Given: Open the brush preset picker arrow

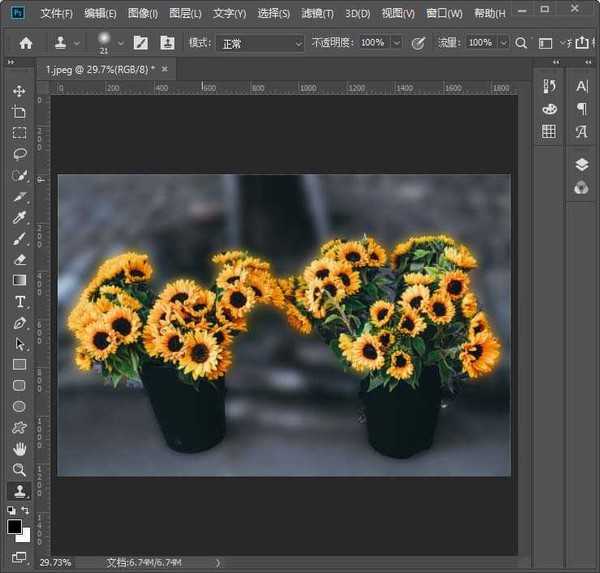Looking at the screenshot, I should click(121, 43).
